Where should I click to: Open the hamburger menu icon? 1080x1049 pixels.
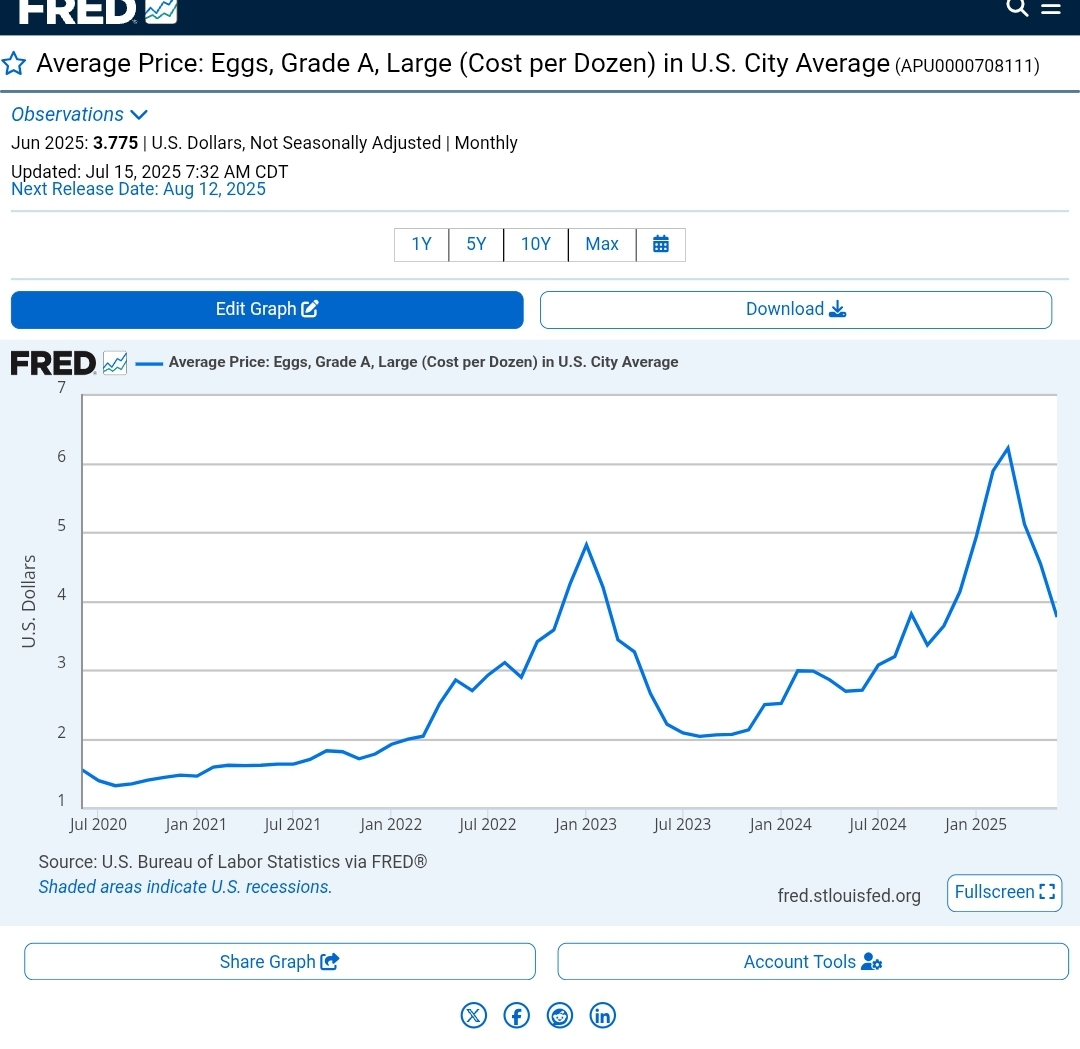pos(1050,8)
